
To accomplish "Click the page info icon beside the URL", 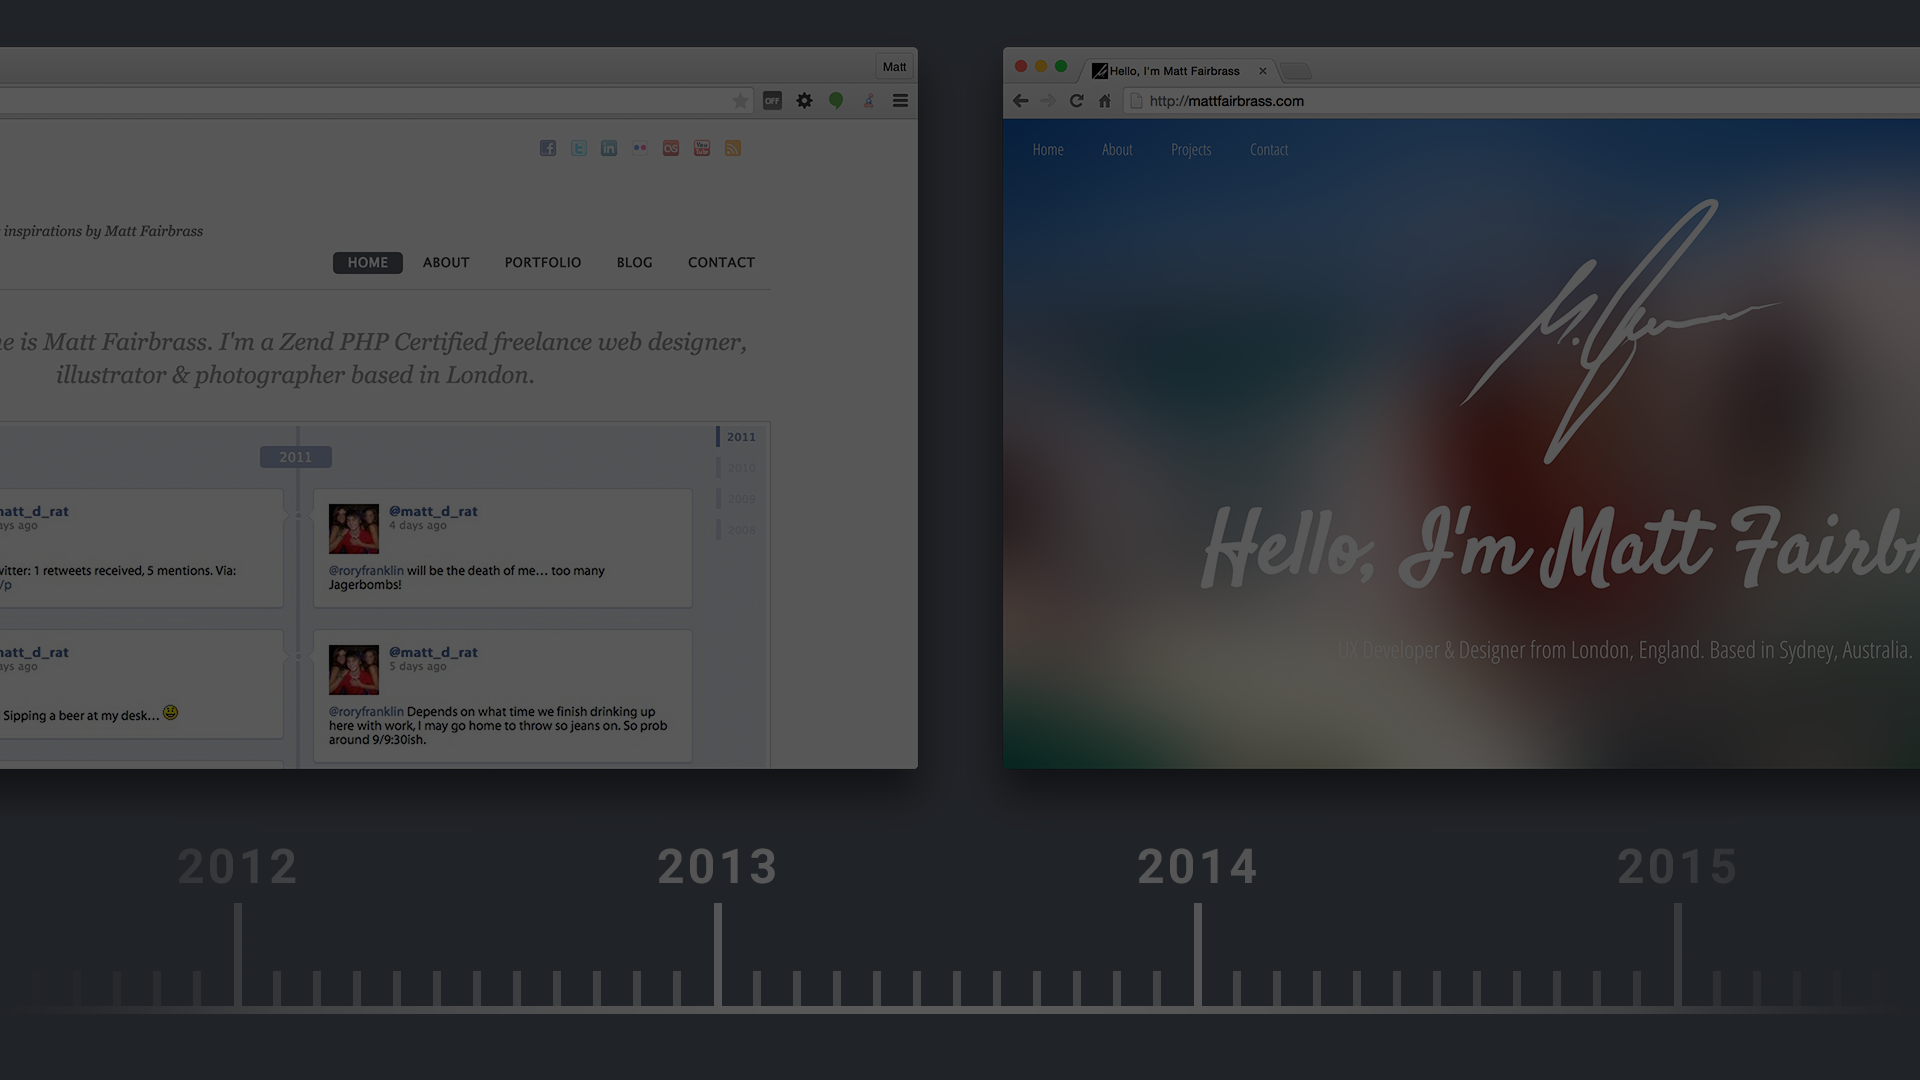I will point(1136,101).
